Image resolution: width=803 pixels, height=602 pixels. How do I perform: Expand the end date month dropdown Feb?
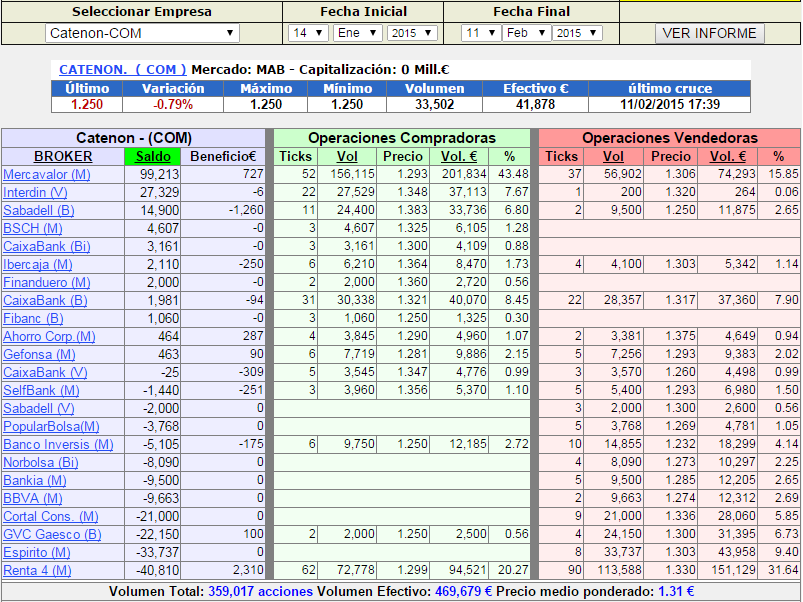point(526,33)
